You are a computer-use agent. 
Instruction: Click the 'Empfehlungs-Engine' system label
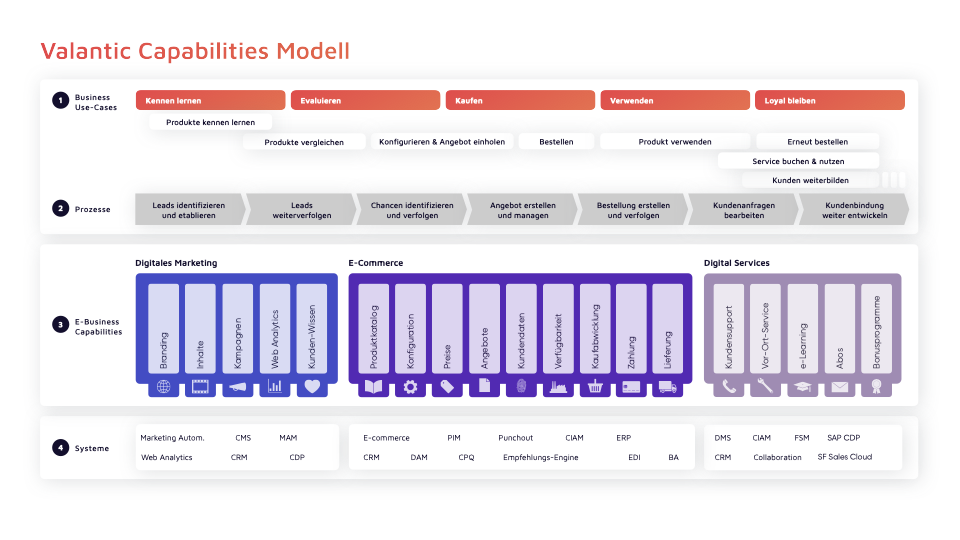541,457
